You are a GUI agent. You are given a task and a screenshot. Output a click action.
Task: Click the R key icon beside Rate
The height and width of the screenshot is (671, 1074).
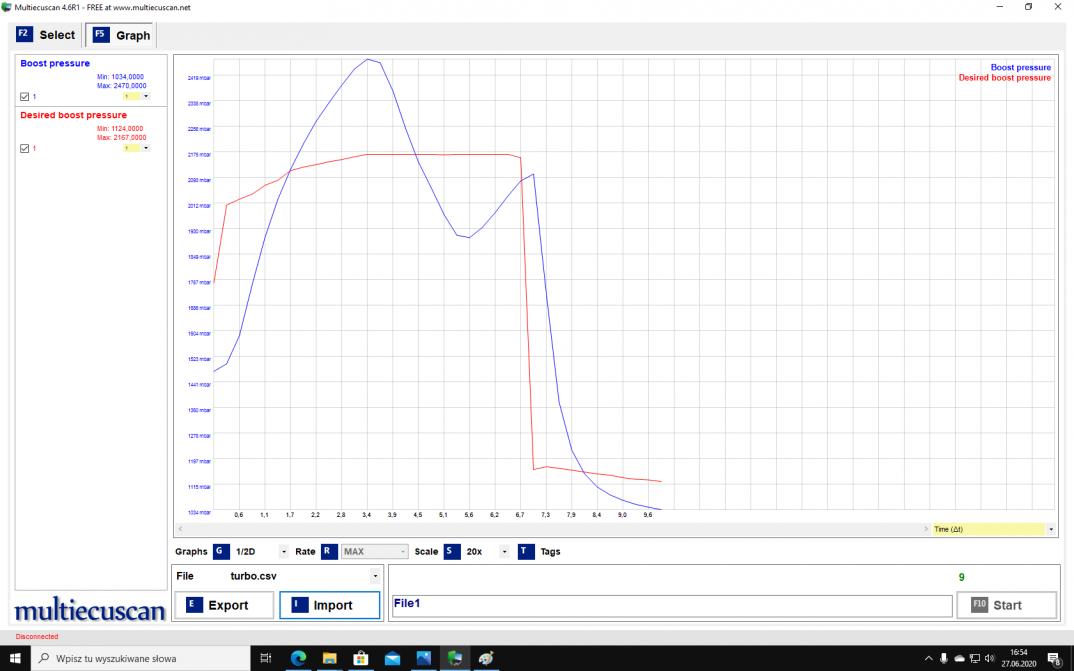click(x=329, y=551)
